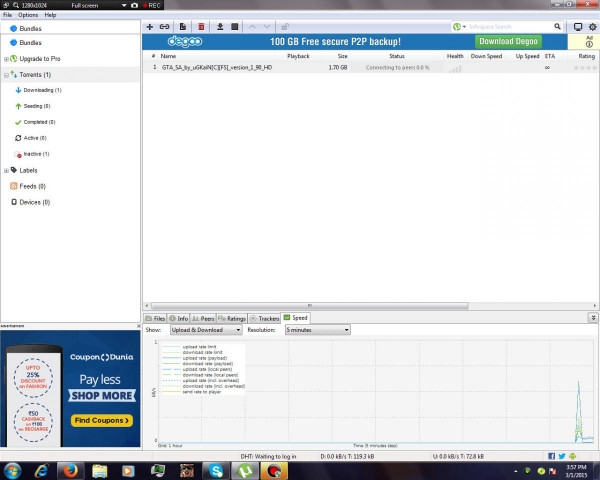Open the Options menu
The width and height of the screenshot is (600, 480).
pos(28,15)
